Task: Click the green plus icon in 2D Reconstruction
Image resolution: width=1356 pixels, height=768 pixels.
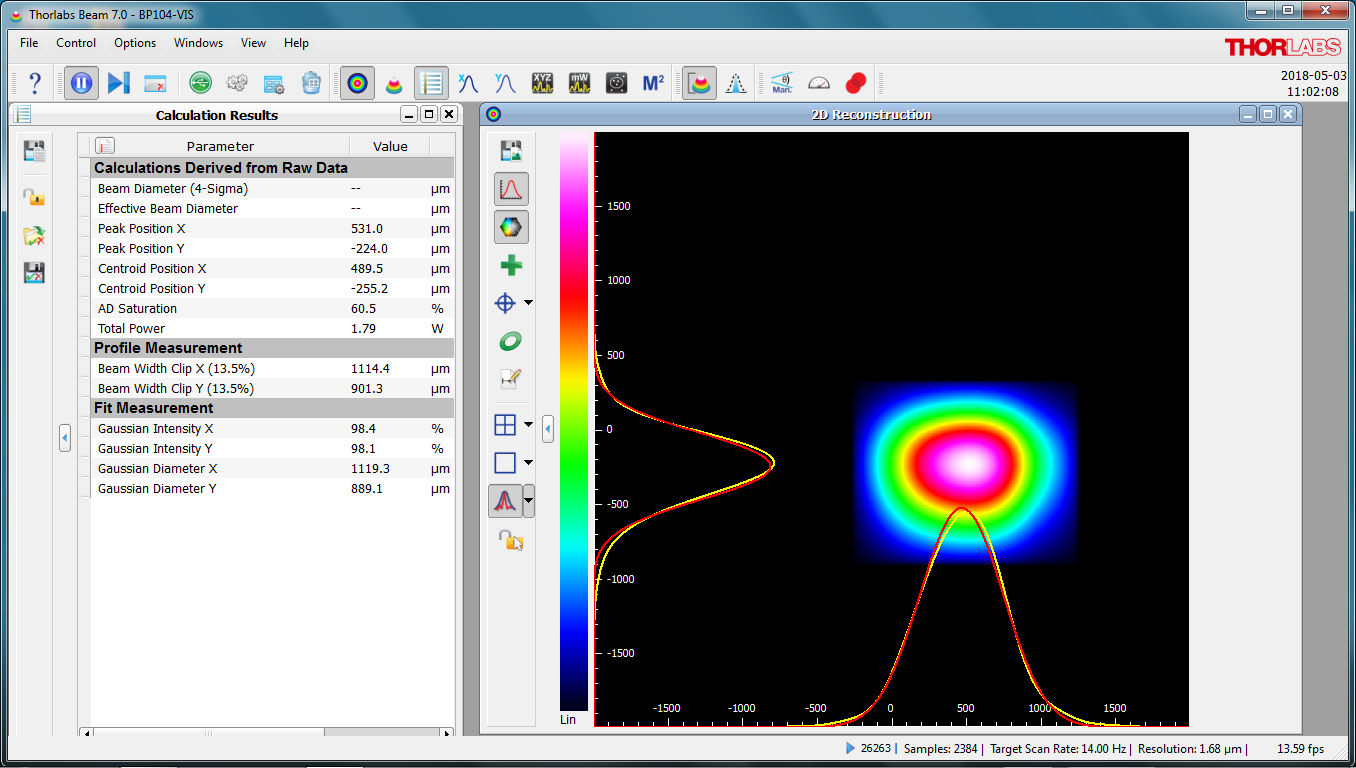Action: 510,265
